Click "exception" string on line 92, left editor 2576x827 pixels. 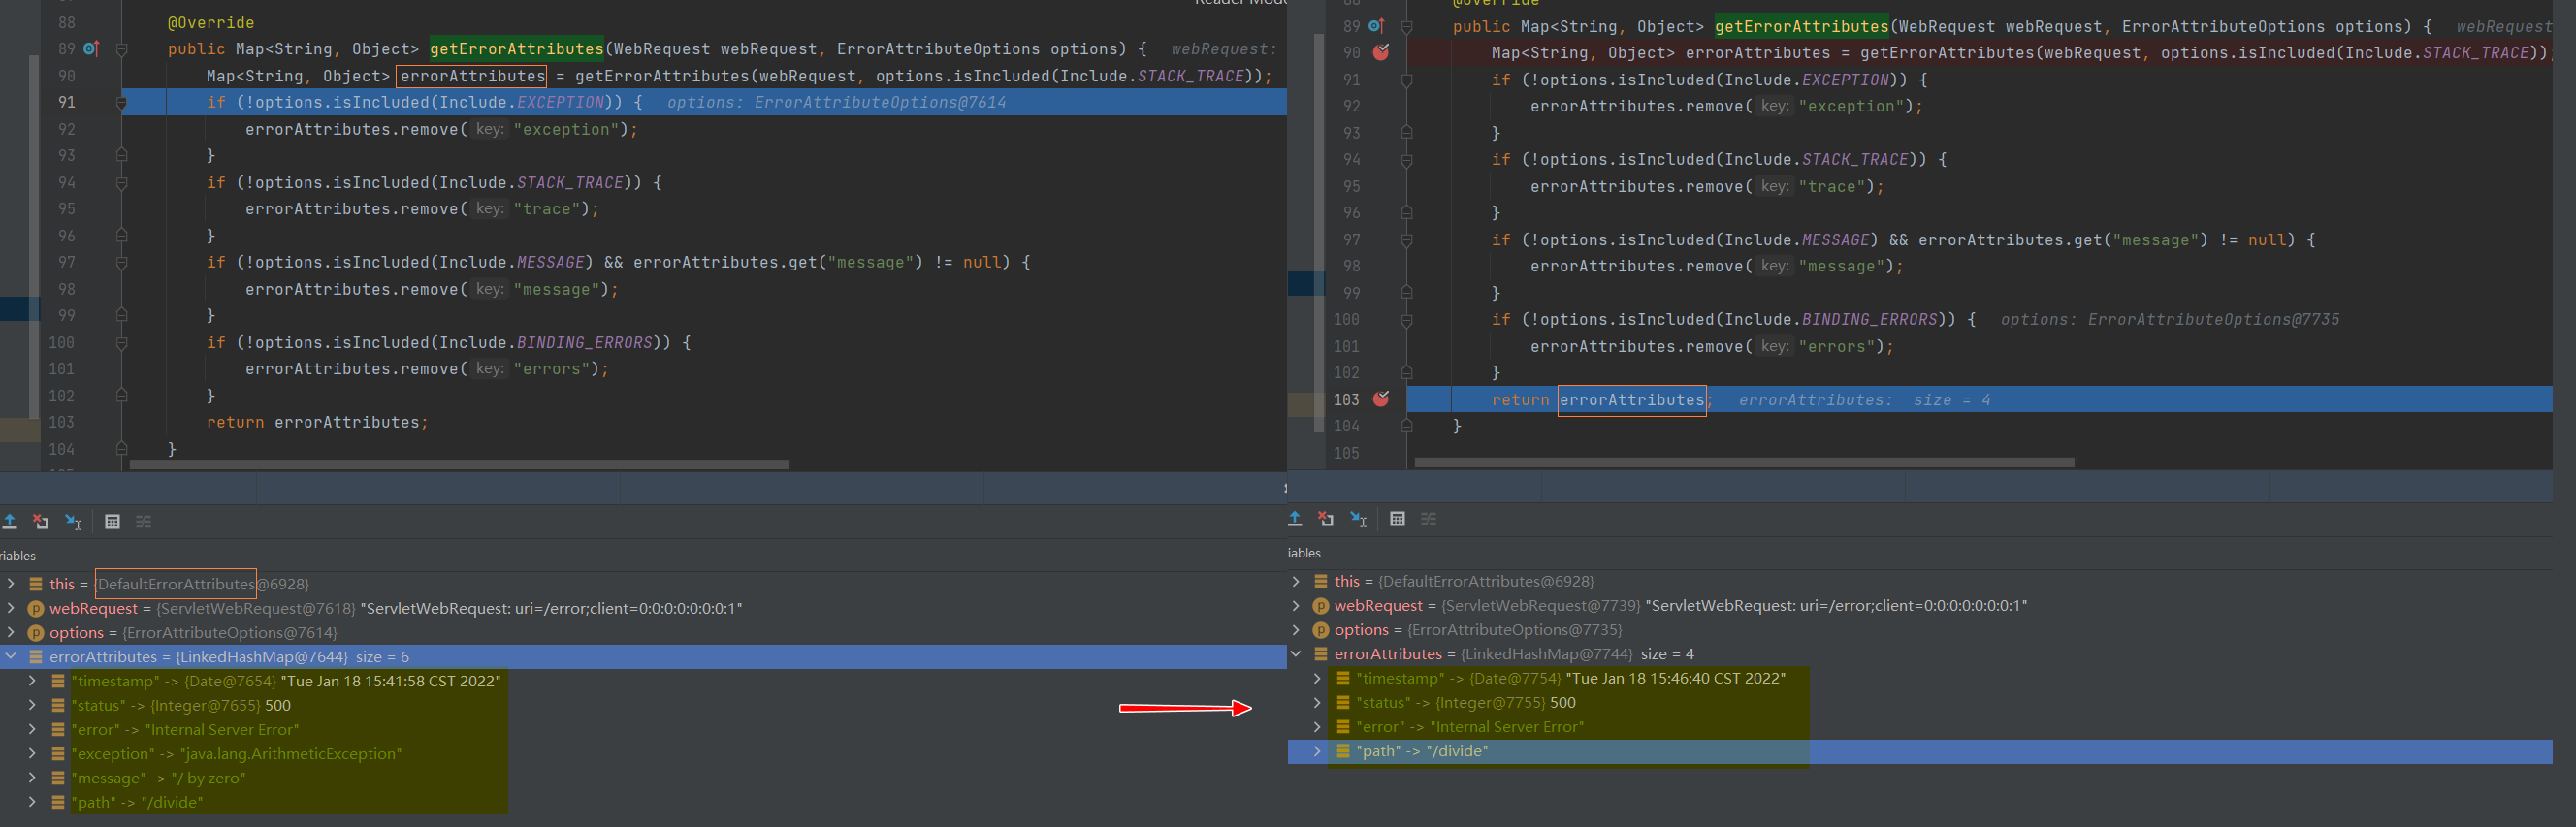(x=566, y=129)
